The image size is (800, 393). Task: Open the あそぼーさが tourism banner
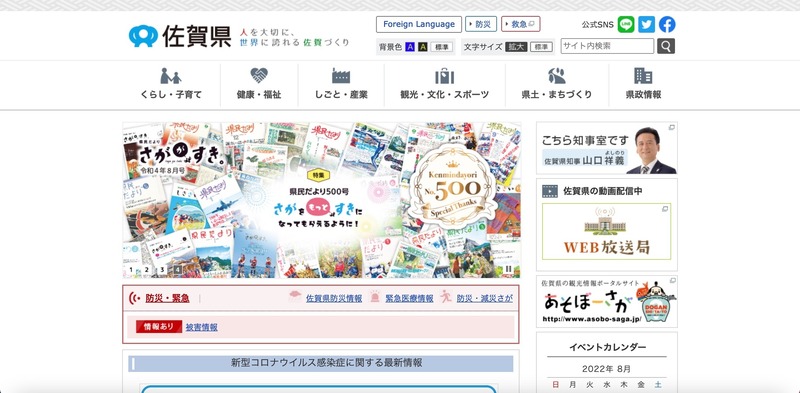pyautogui.click(x=607, y=302)
